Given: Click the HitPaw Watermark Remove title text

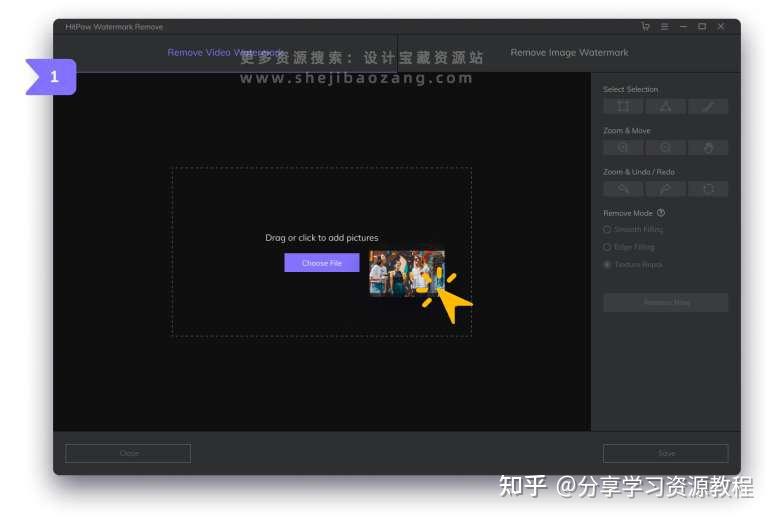Looking at the screenshot, I should click(114, 27).
